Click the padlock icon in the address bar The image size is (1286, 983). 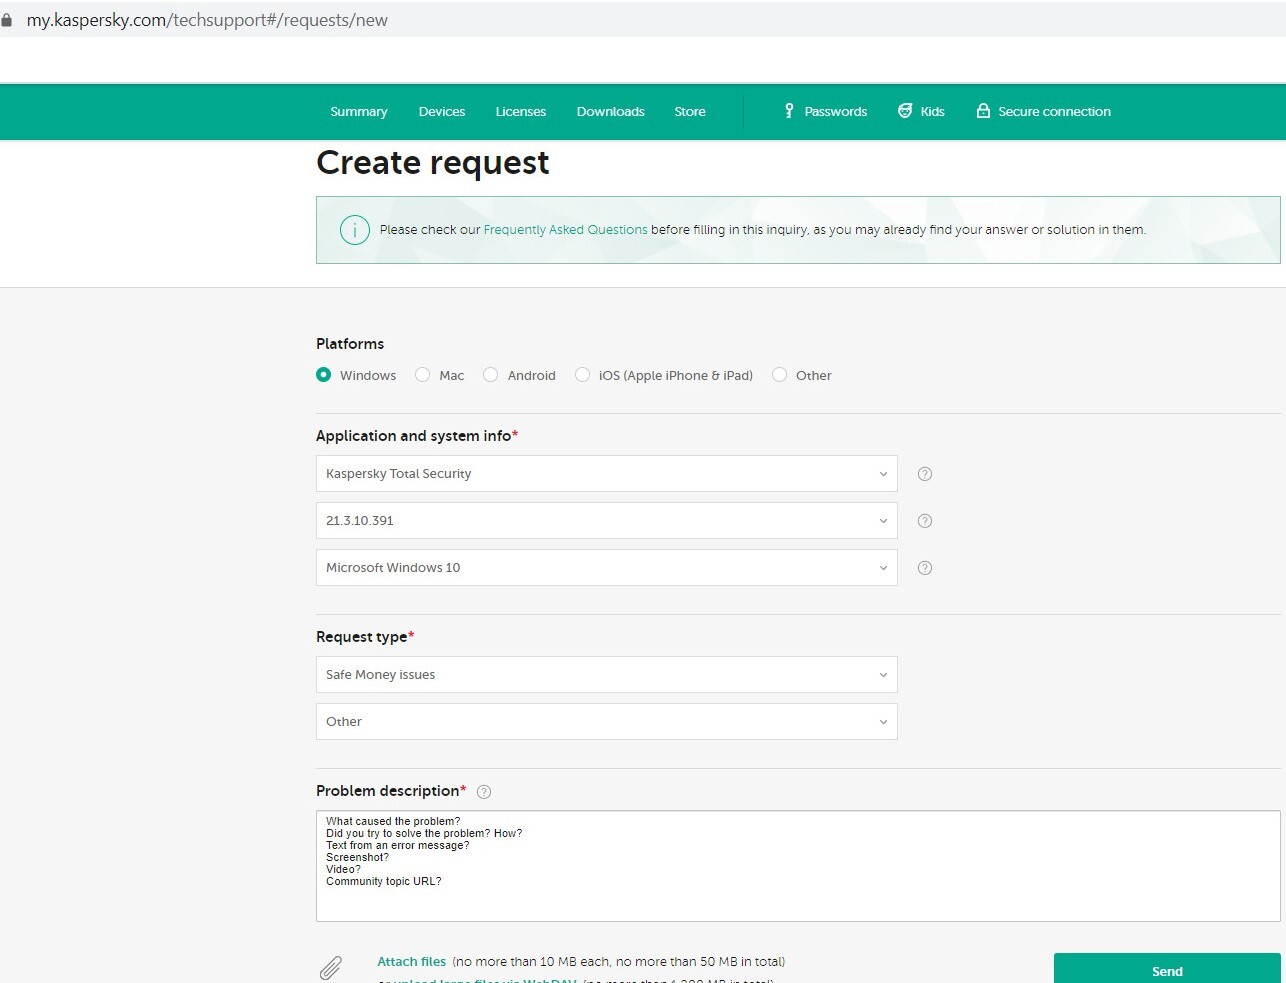pyautogui.click(x=7, y=20)
